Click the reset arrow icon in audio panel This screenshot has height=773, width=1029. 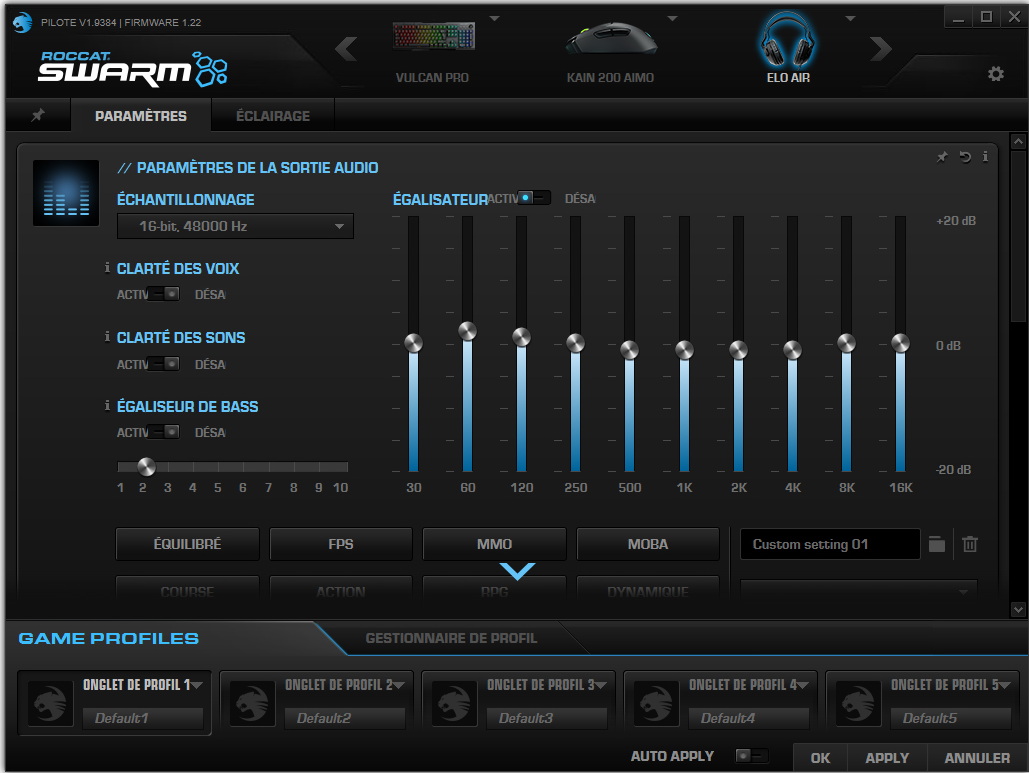click(x=965, y=157)
